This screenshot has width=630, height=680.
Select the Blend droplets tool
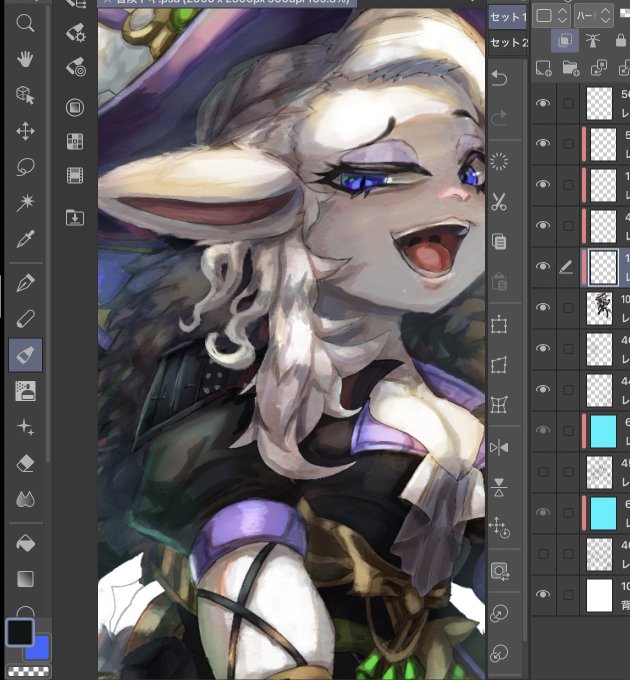click(25, 499)
